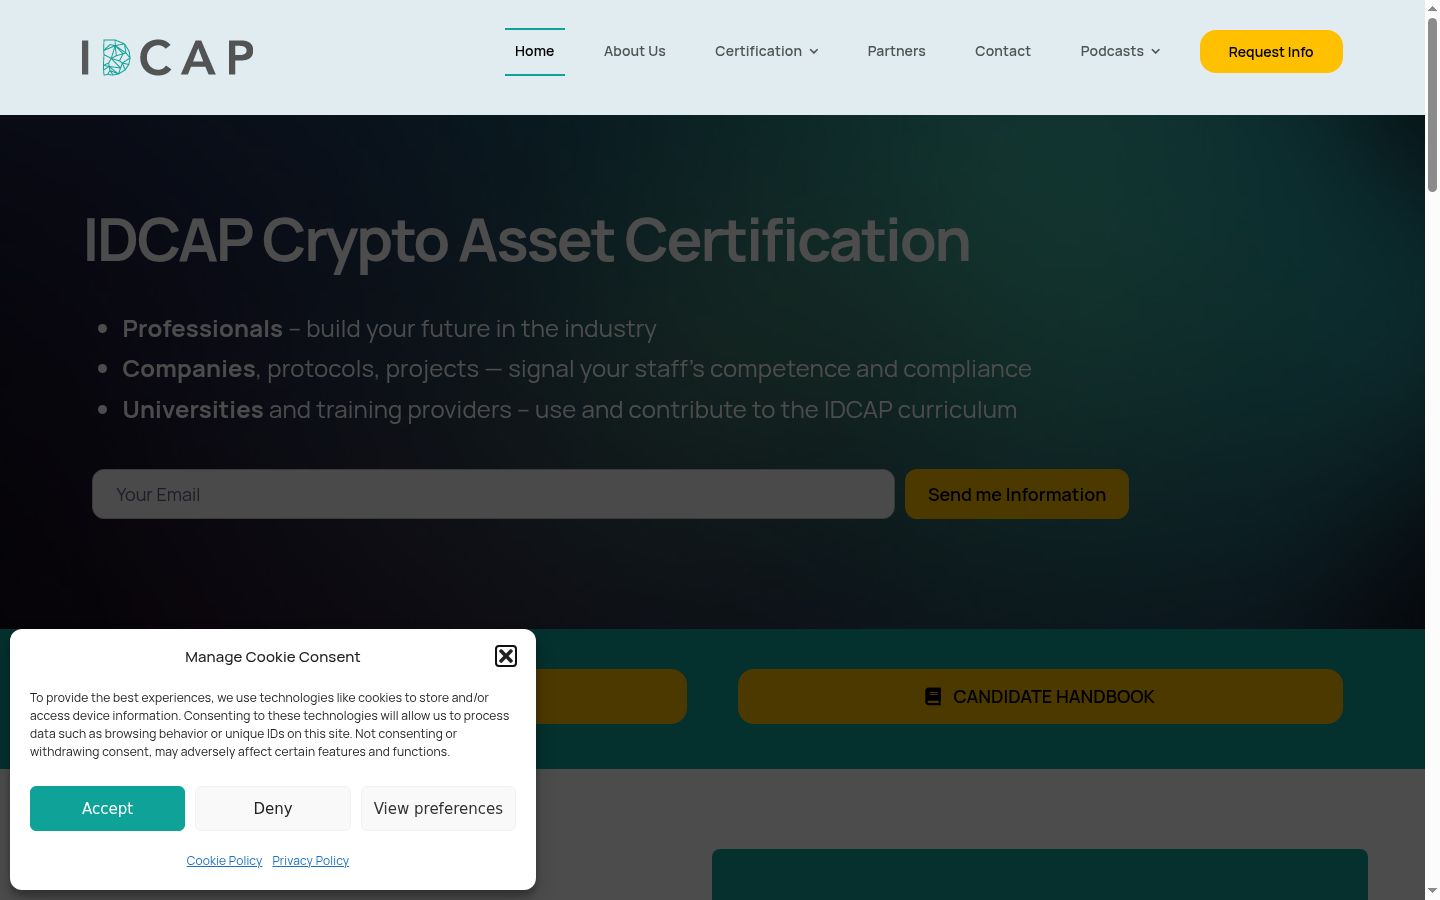
Task: Close the cookie consent dialog
Action: click(506, 656)
